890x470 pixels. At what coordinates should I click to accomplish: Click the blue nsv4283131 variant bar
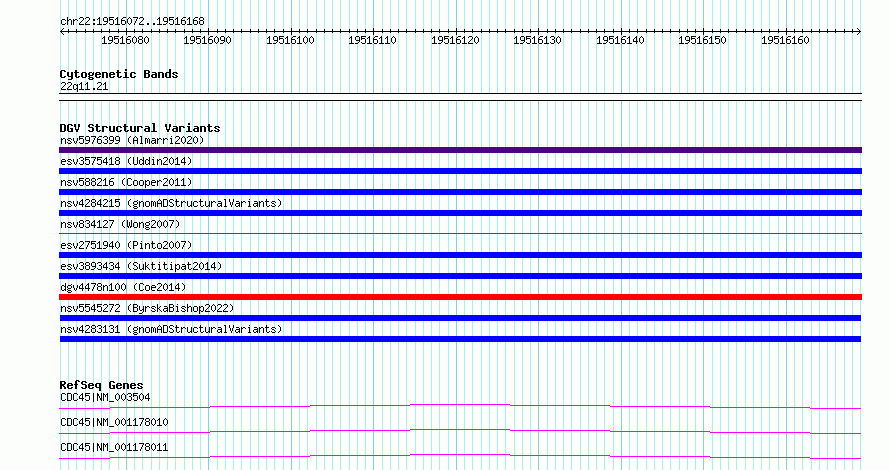pos(460,339)
